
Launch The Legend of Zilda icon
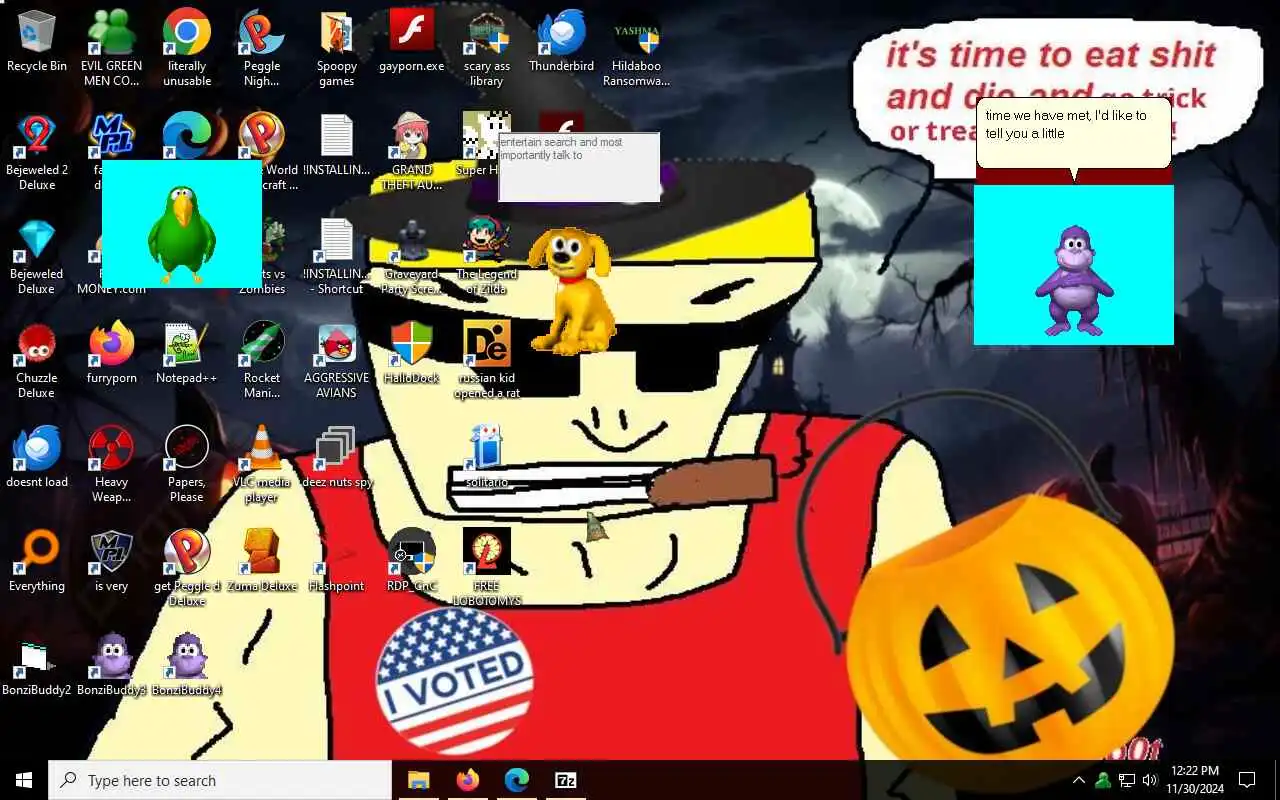click(487, 256)
